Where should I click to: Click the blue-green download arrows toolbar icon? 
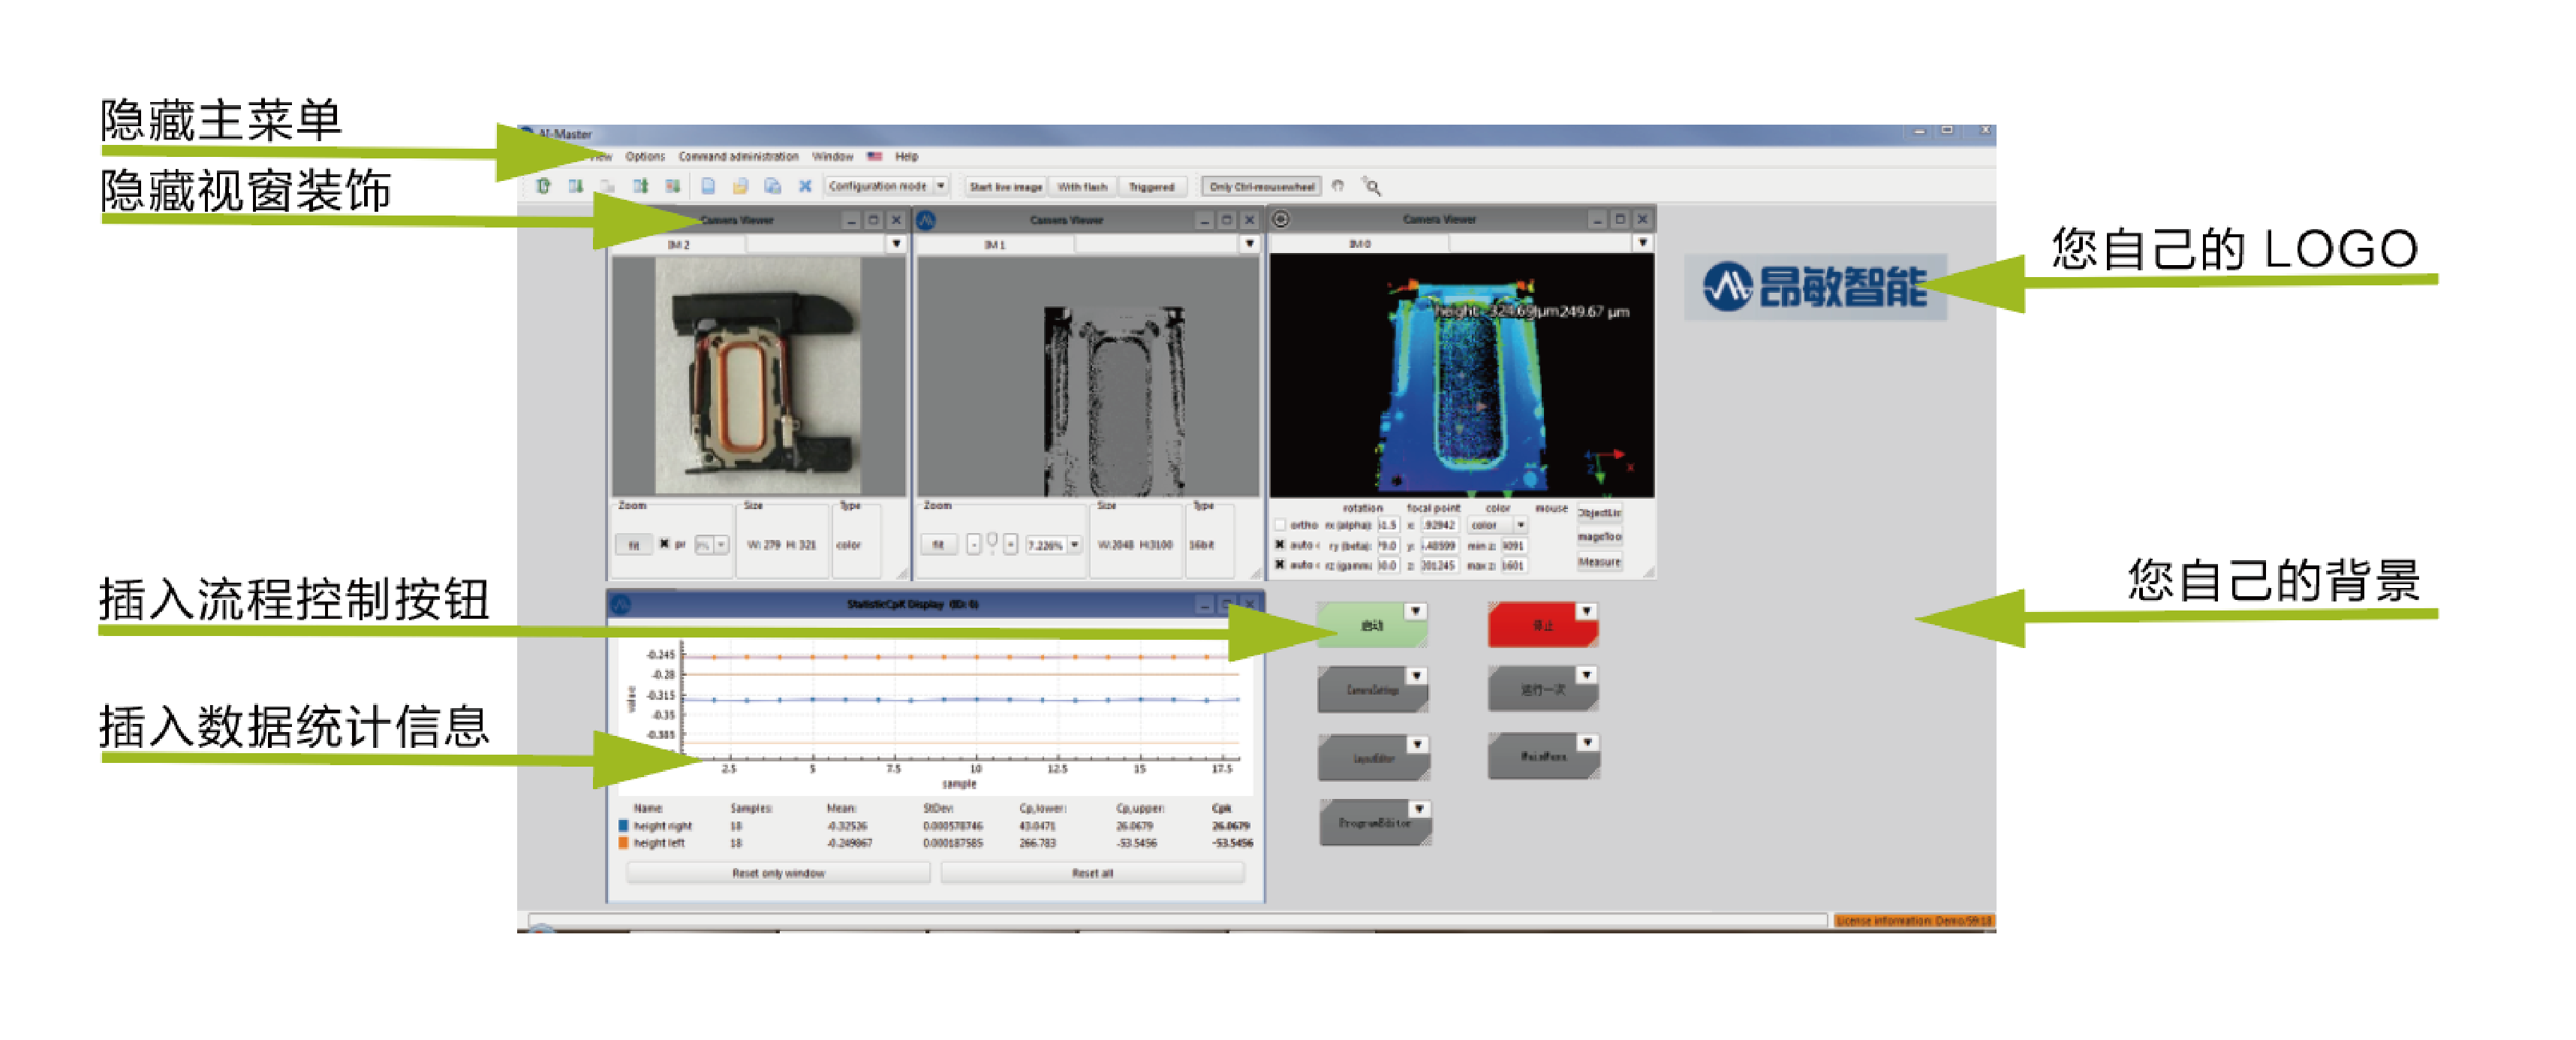tap(576, 186)
